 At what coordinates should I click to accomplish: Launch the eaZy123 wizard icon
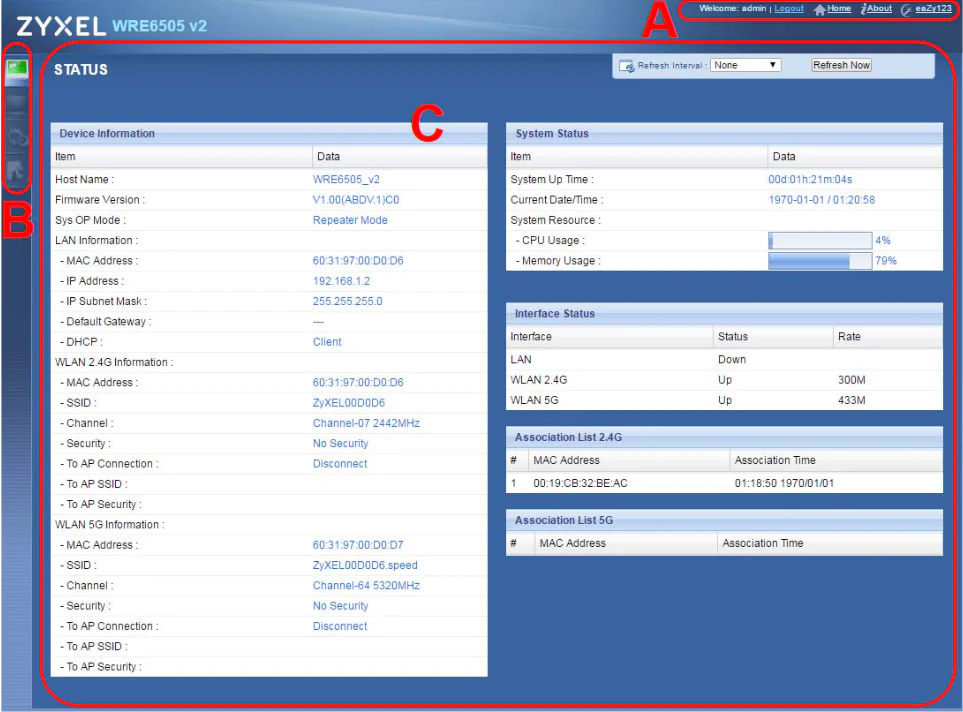point(906,9)
